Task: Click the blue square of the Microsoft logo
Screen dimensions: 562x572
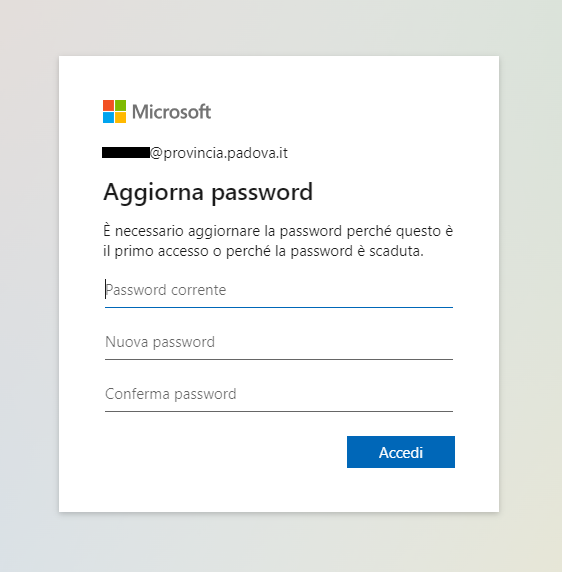Action: coord(108,117)
